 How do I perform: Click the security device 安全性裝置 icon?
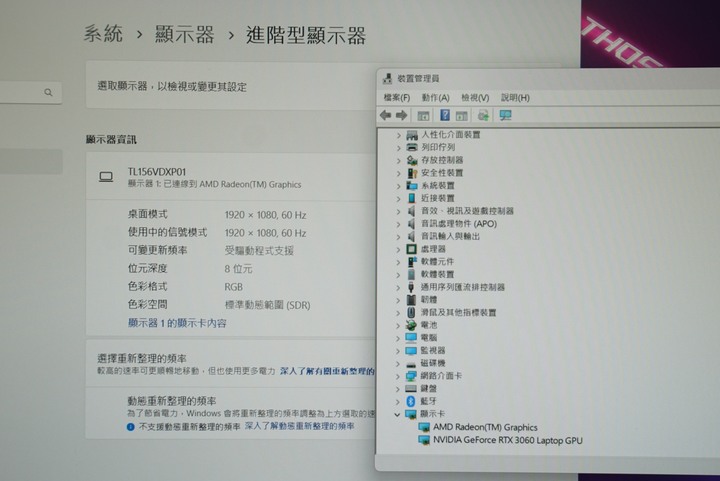(412, 173)
